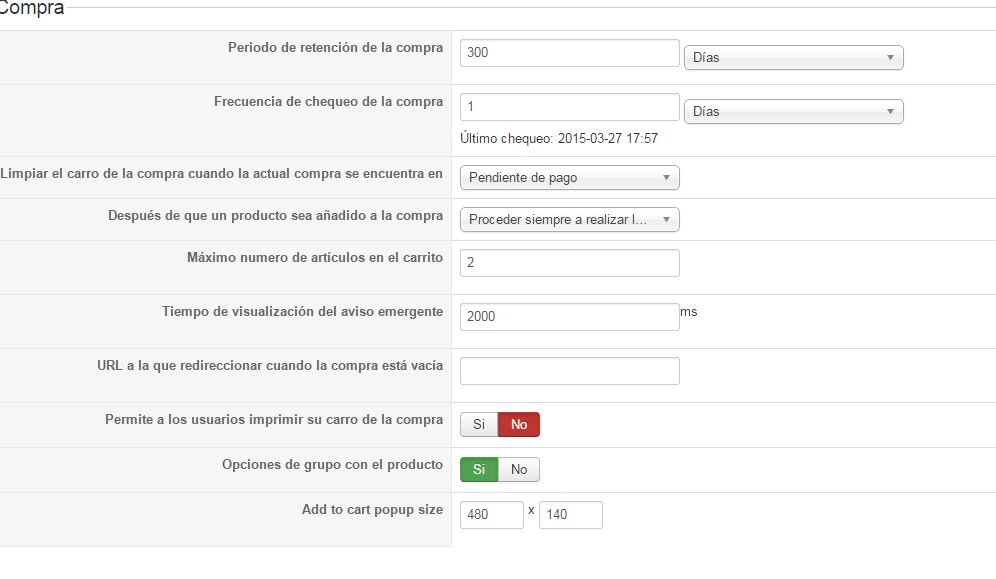
Task: Open the Proceder siempre a realizar dropdown
Action: coord(569,220)
